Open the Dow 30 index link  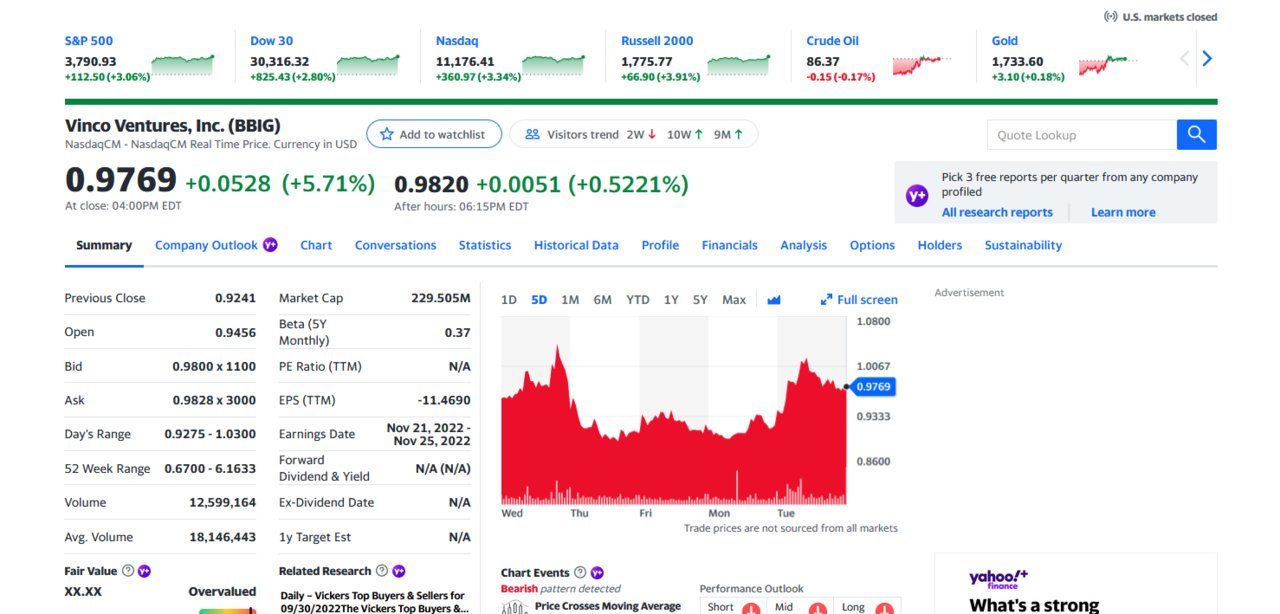tap(272, 41)
